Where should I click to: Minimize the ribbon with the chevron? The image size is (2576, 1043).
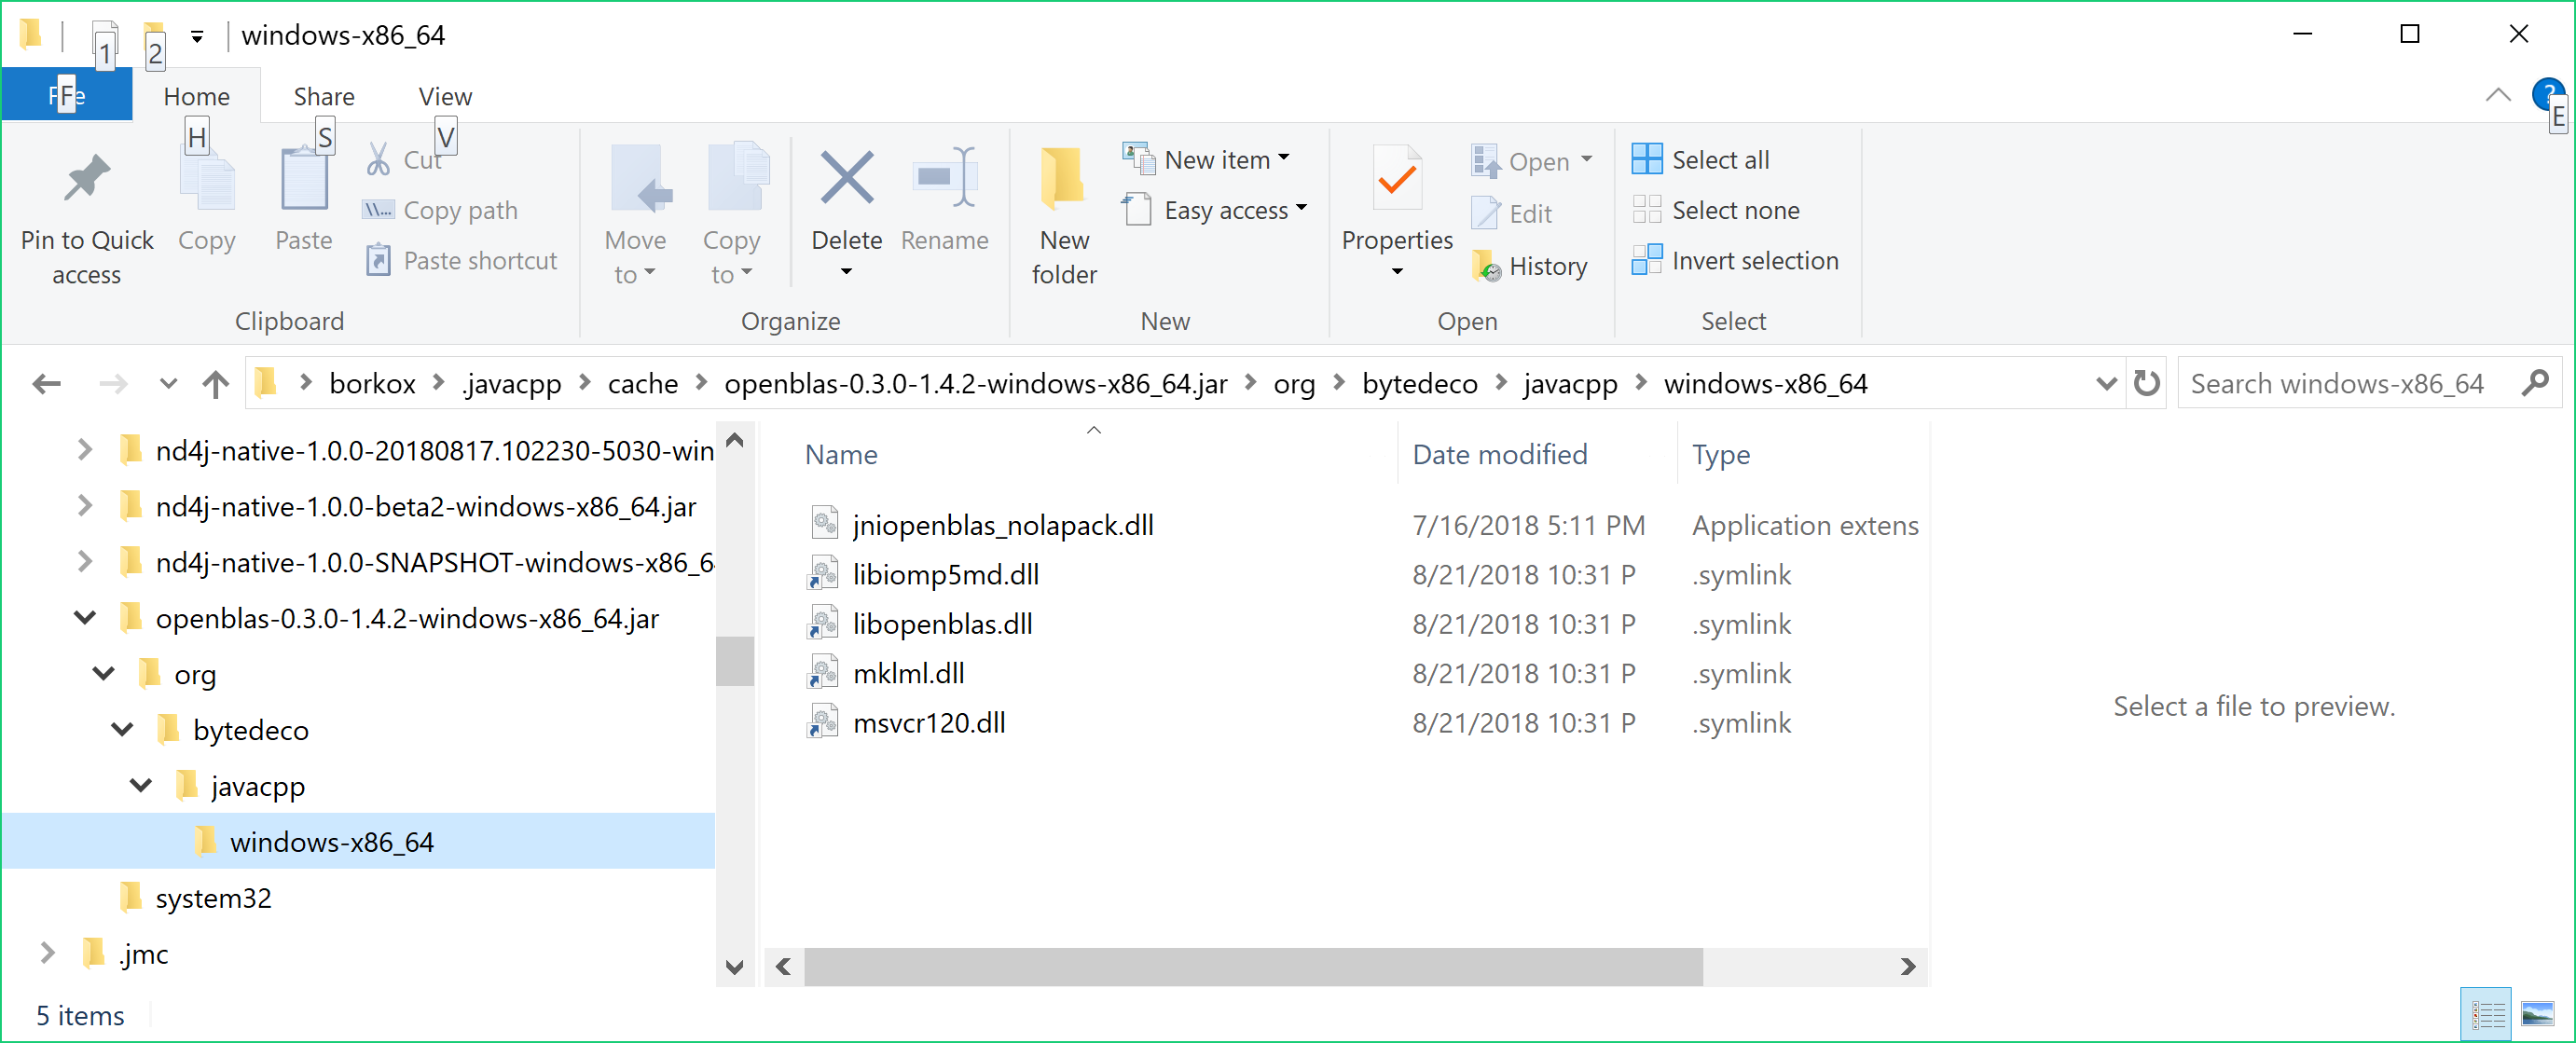(2497, 95)
